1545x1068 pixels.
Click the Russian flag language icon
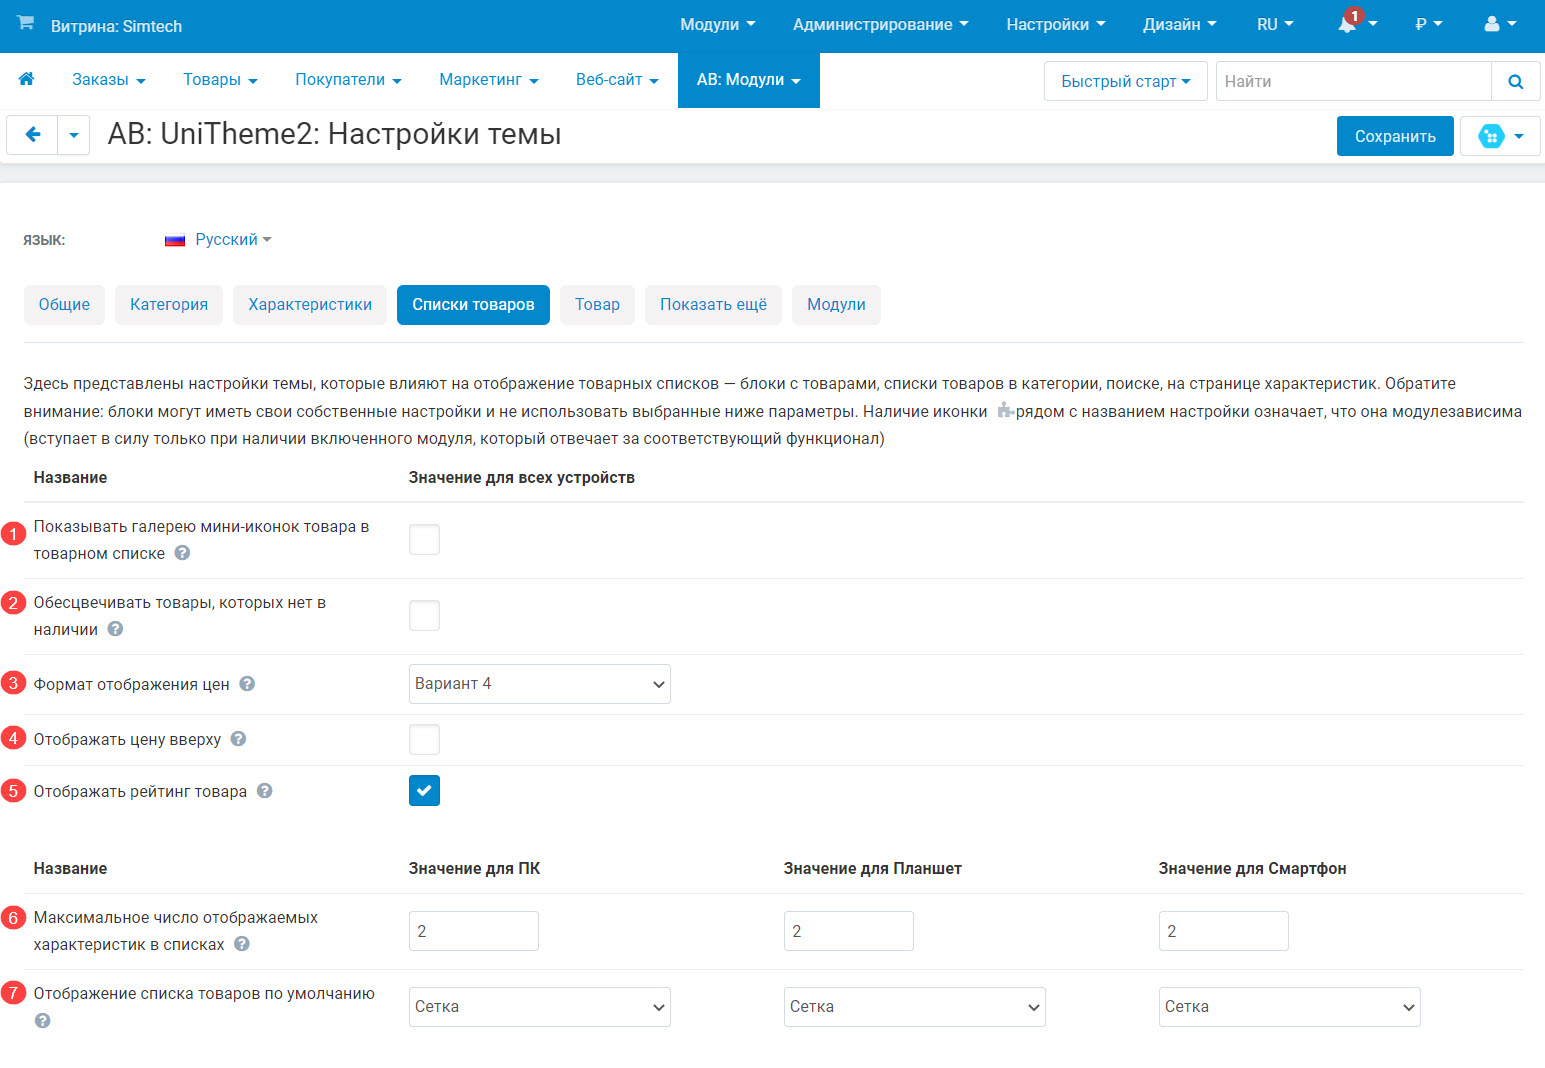click(x=175, y=240)
